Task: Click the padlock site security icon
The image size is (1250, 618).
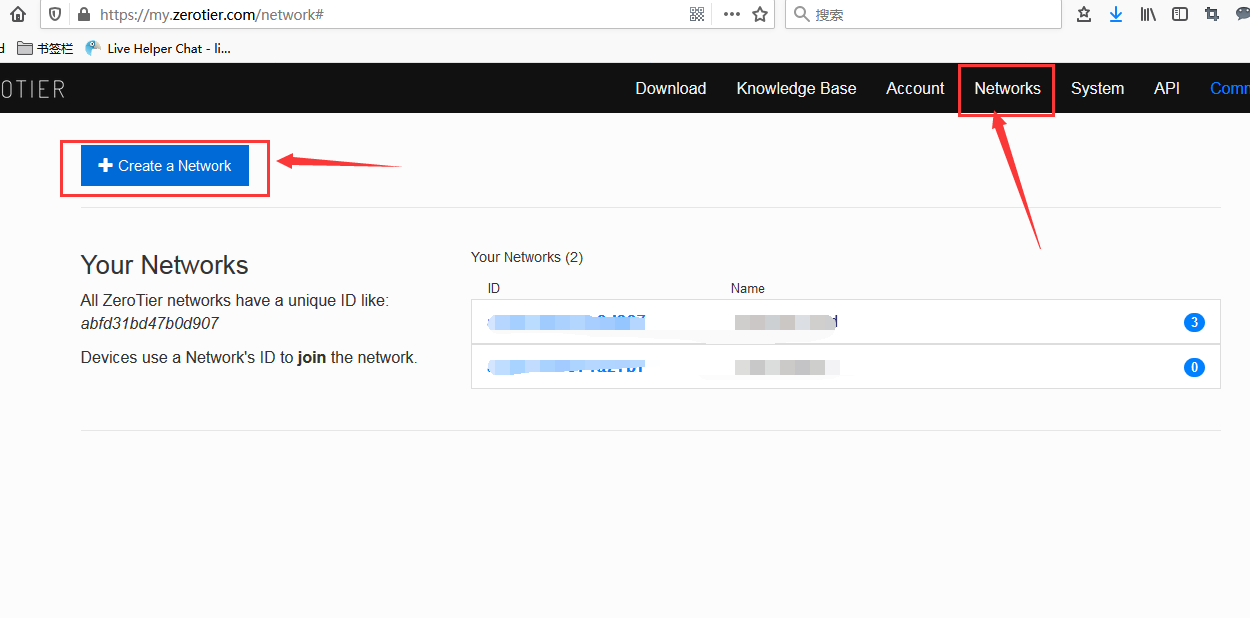Action: click(84, 14)
